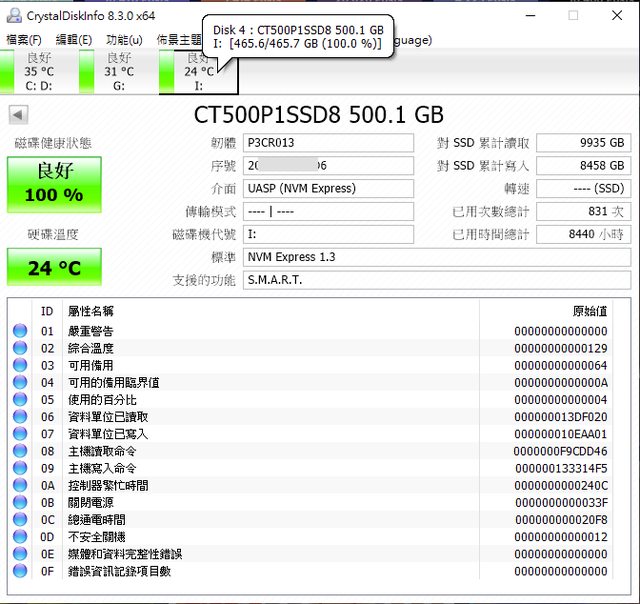Open the 功能(u) menu
This screenshot has height=604, width=640.
[124, 40]
